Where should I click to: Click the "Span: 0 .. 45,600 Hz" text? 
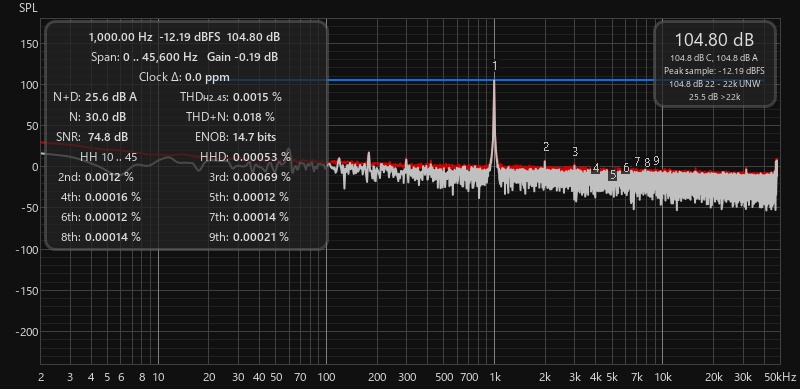click(144, 57)
